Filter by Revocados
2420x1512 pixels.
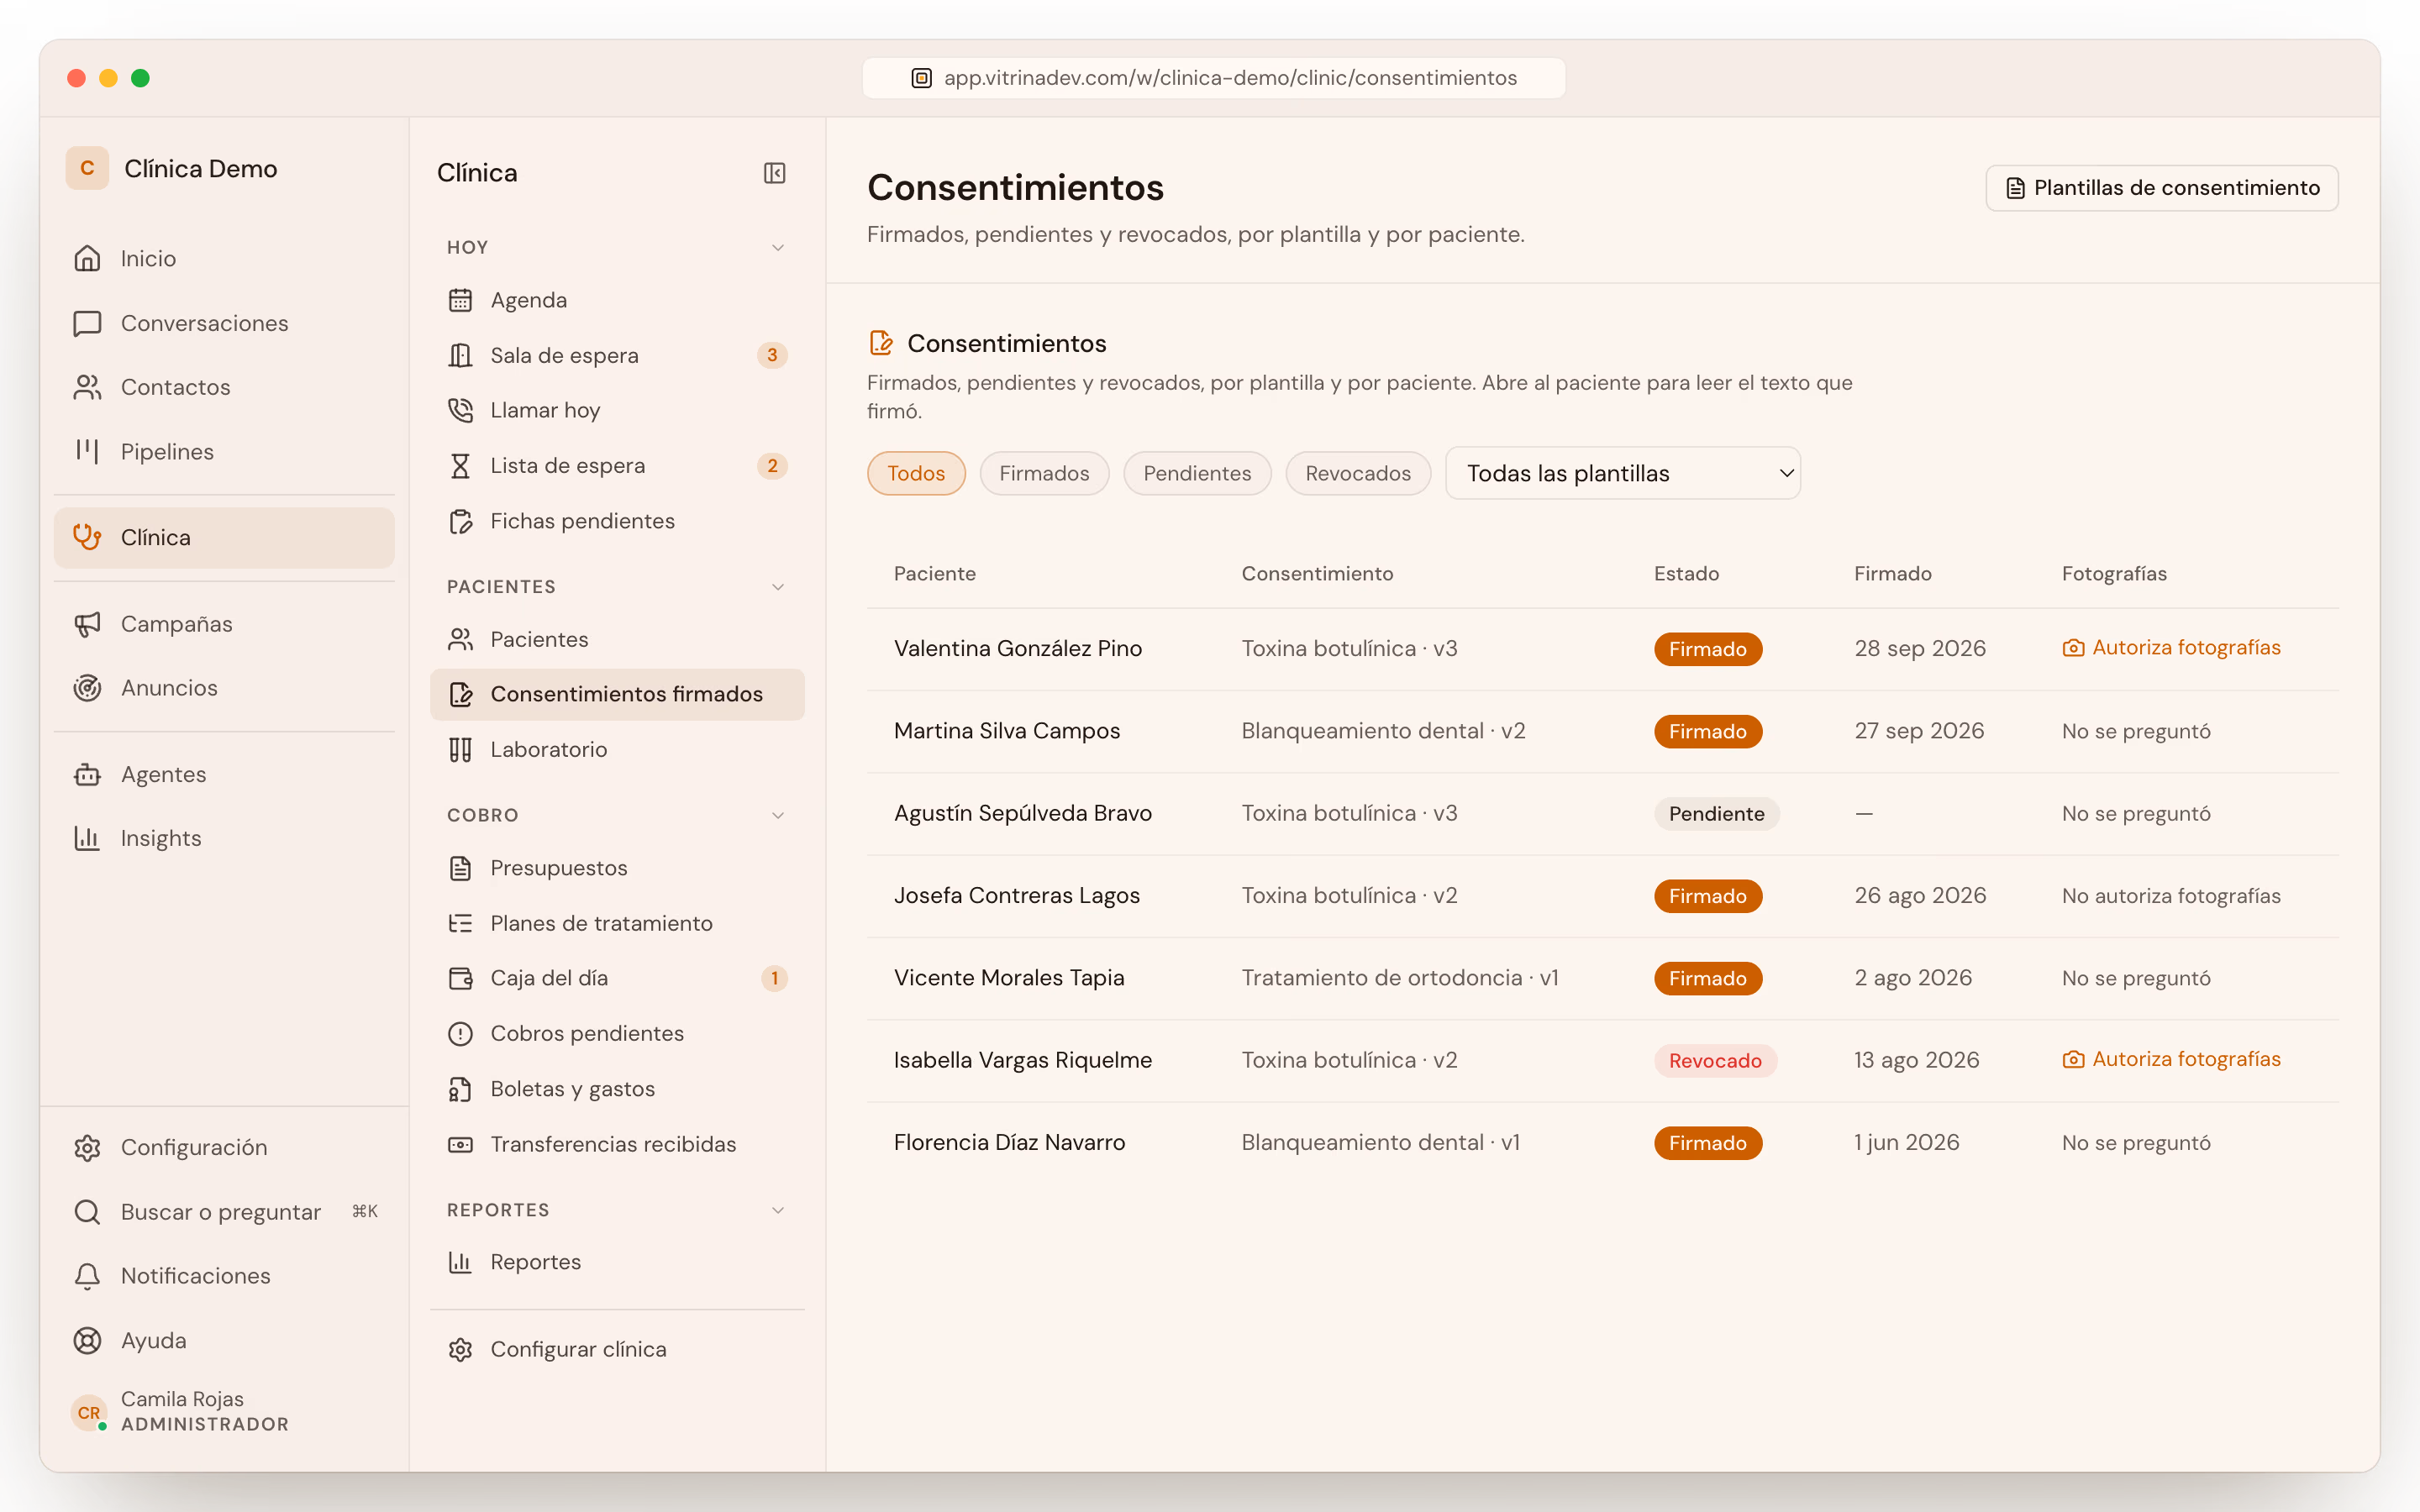1357,473
